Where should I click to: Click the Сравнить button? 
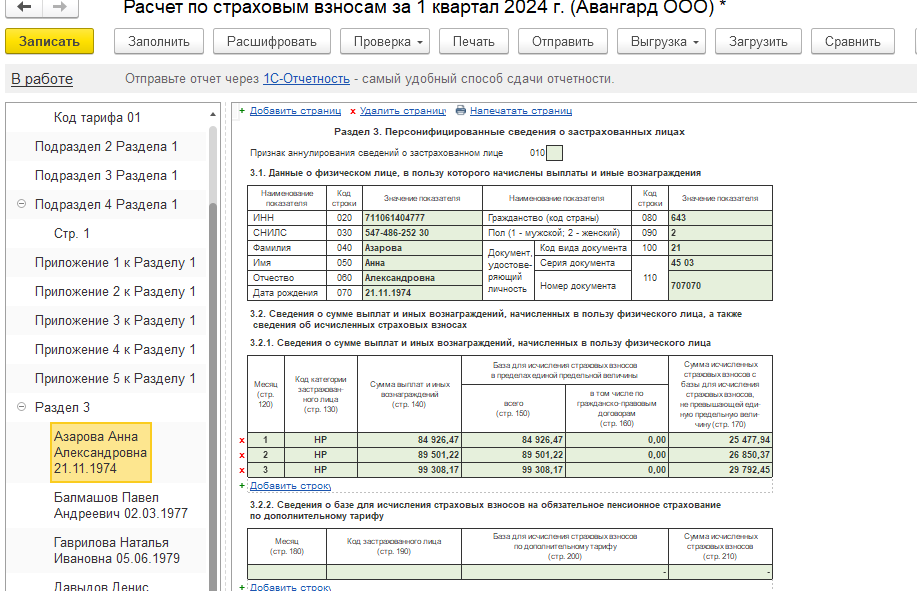point(853,42)
